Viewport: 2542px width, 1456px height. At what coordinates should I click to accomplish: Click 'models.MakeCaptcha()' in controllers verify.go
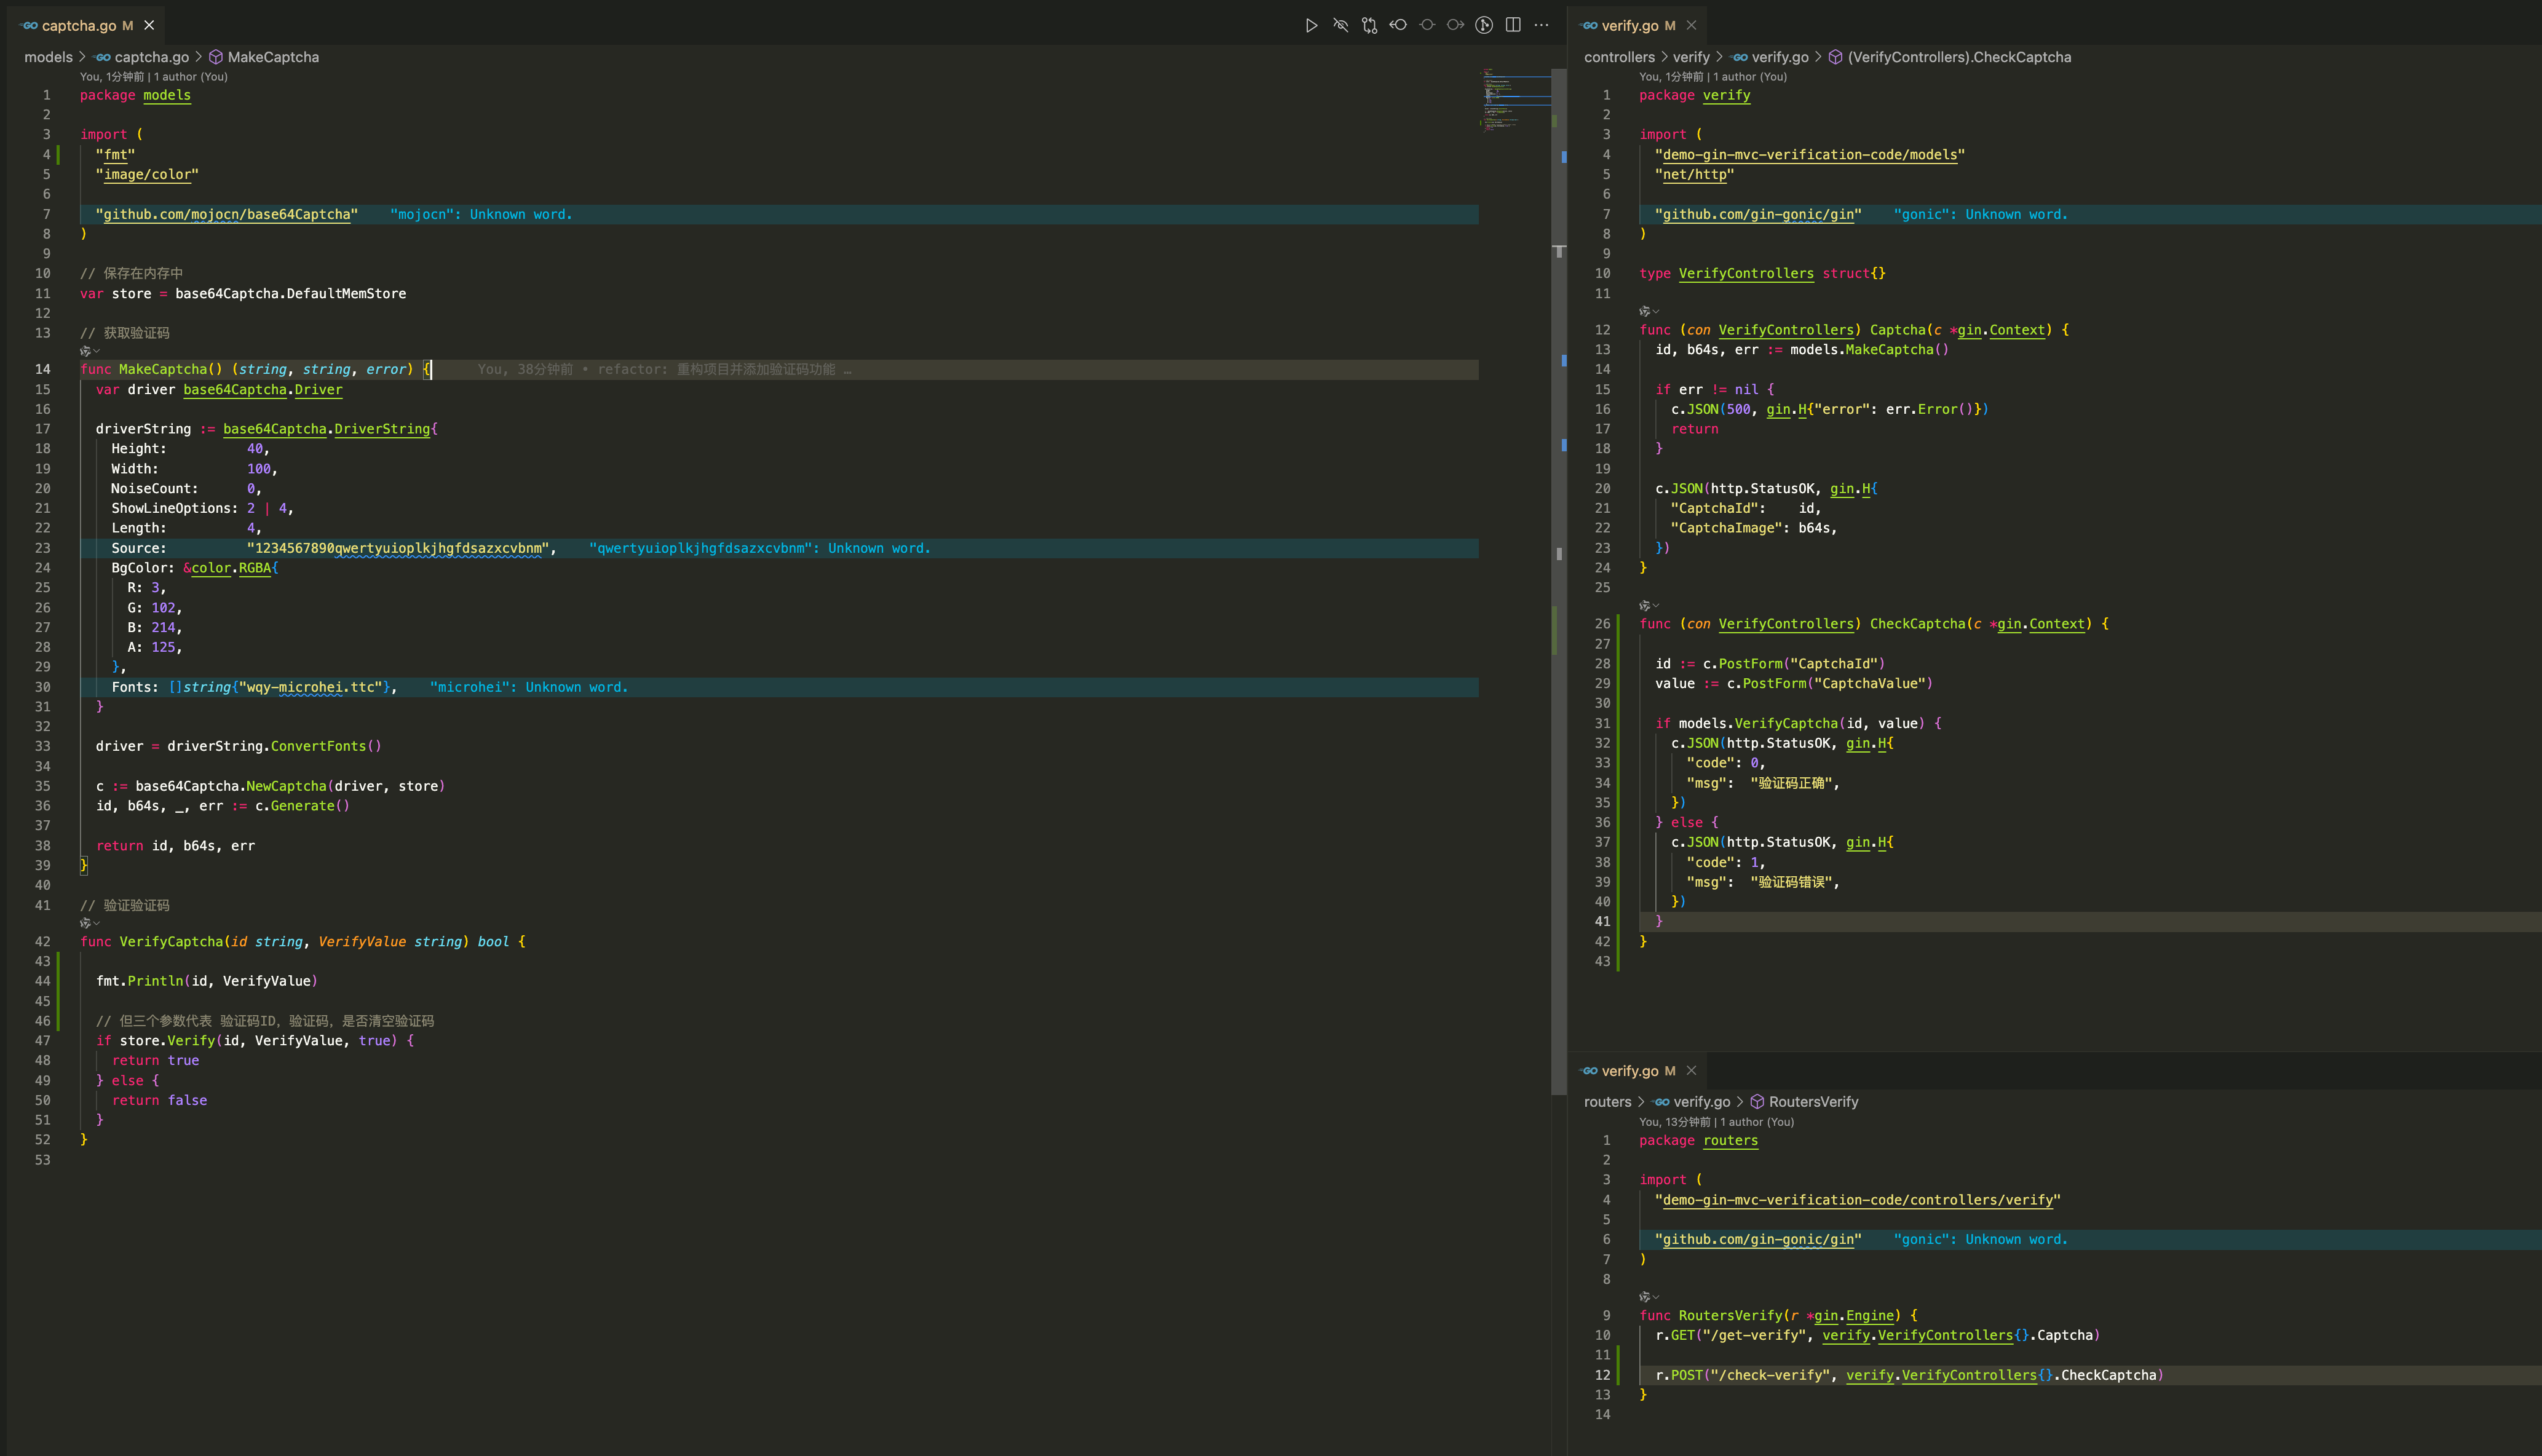pyautogui.click(x=1869, y=350)
